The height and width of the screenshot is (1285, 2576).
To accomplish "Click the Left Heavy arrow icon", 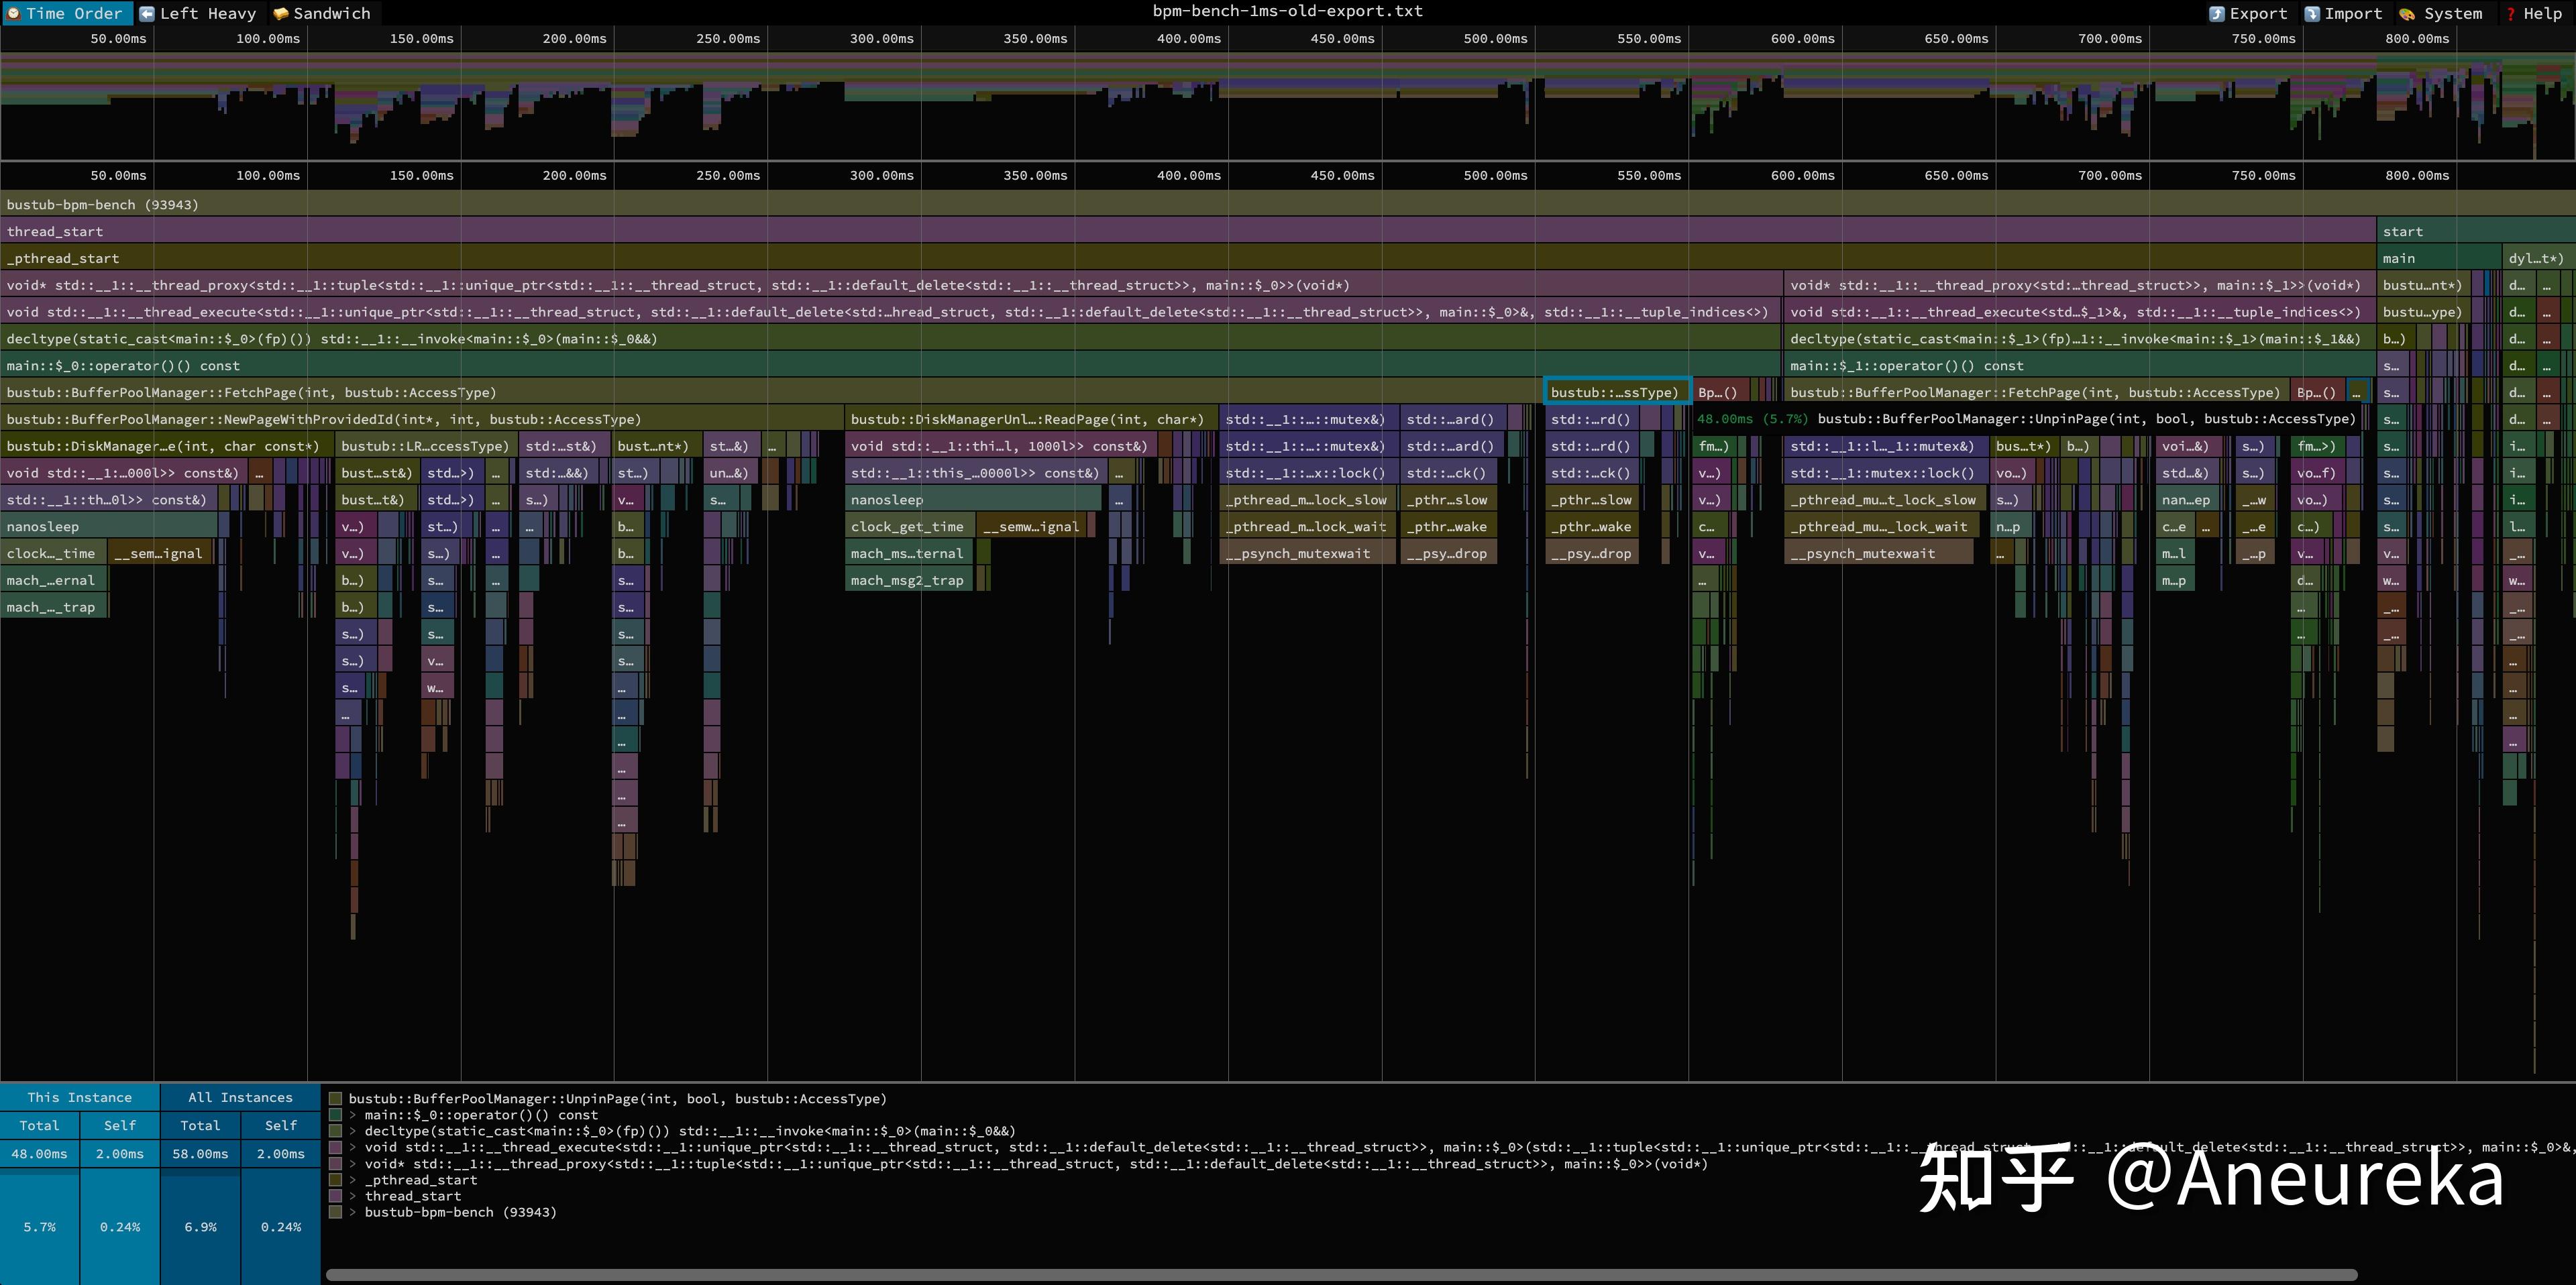I will (x=147, y=13).
